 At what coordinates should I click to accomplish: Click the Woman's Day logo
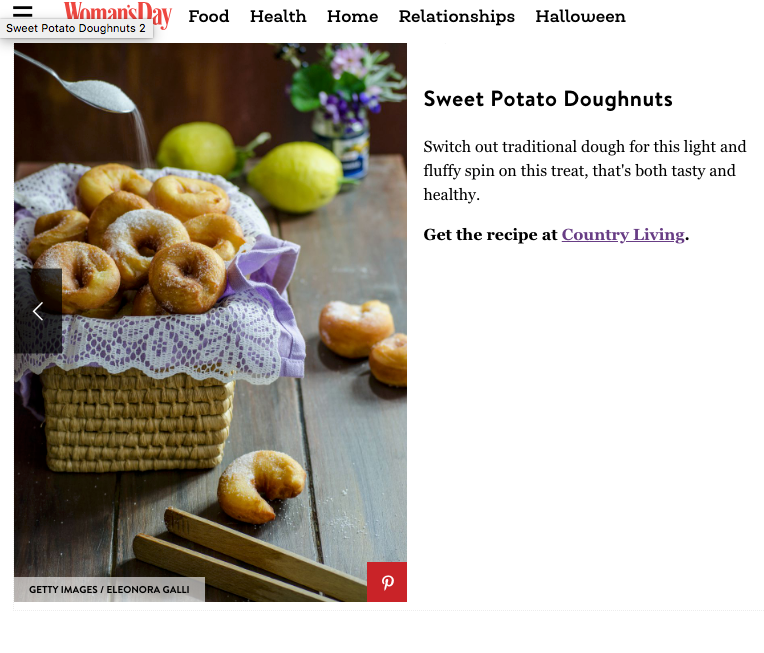click(118, 15)
